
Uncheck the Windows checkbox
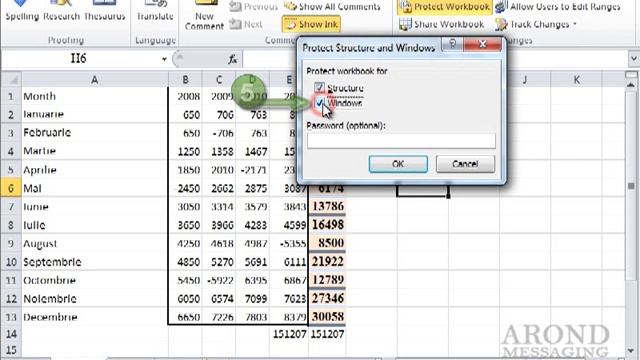click(319, 103)
